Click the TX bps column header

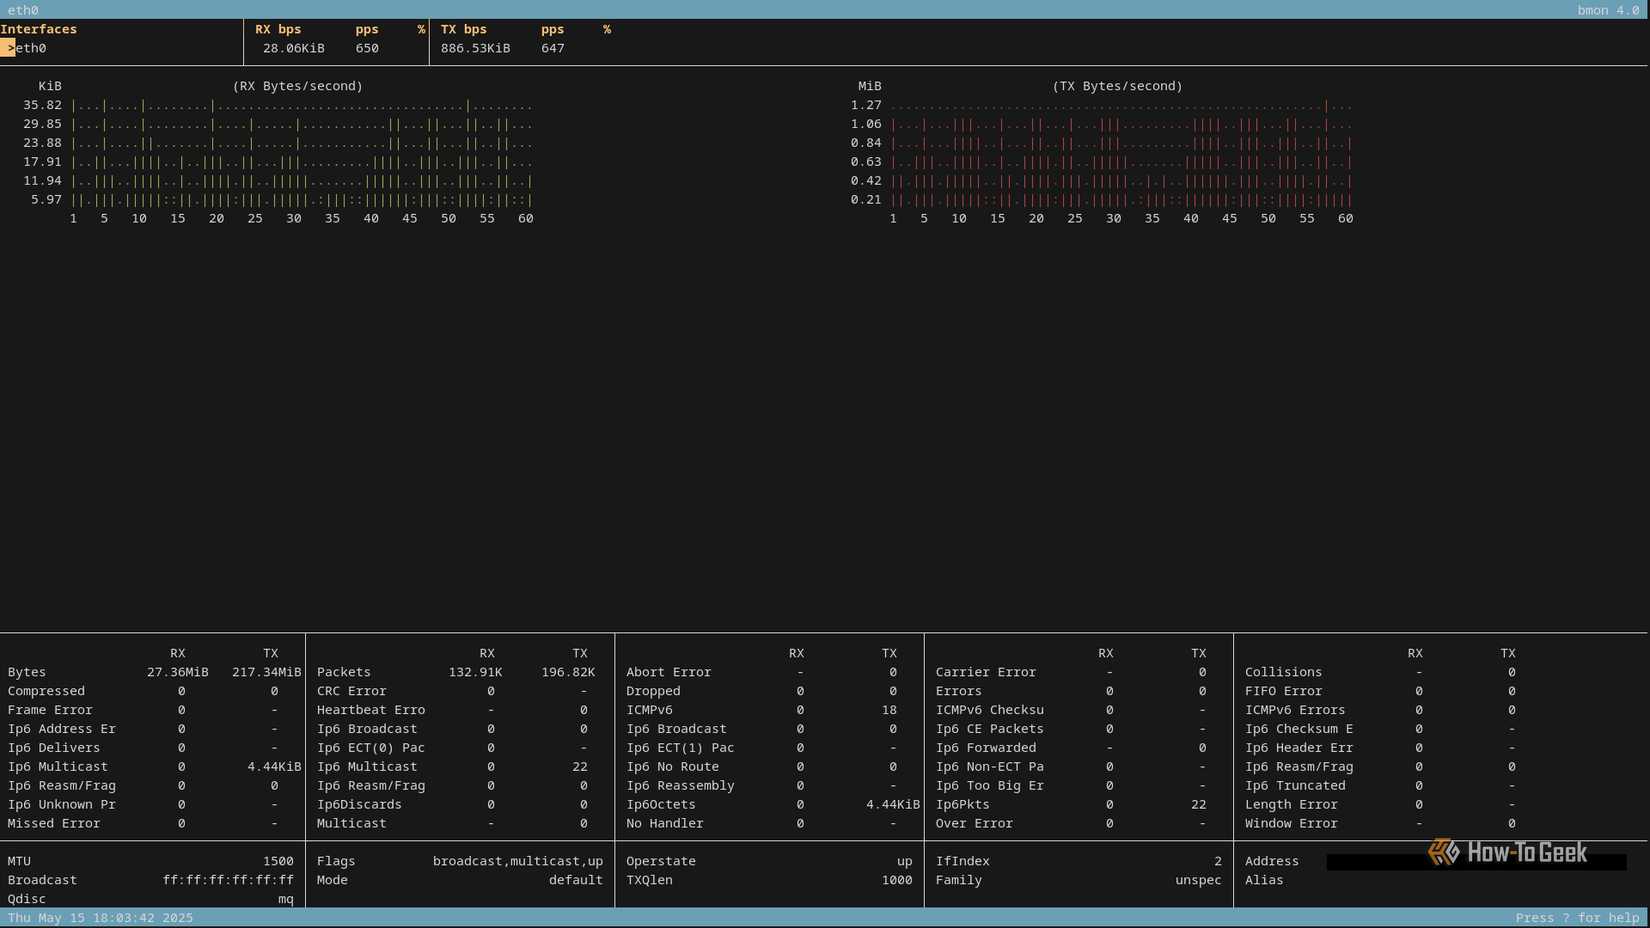(x=462, y=29)
